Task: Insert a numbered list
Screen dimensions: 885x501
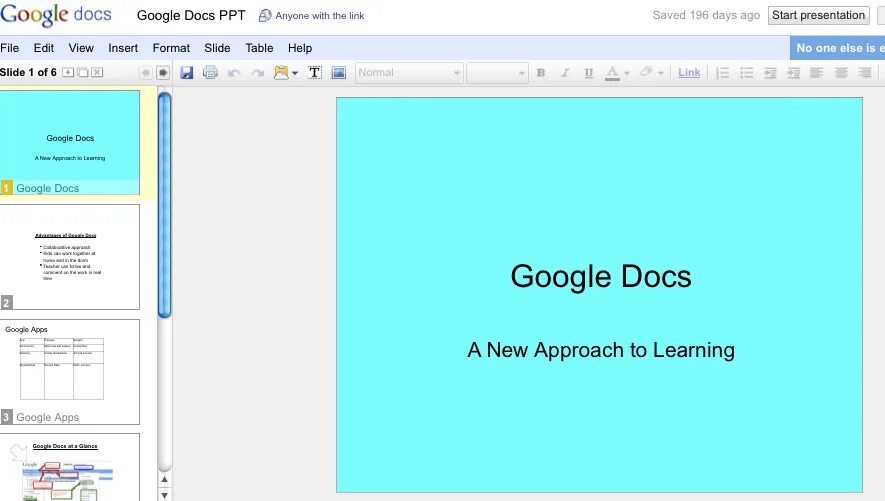Action: [722, 72]
